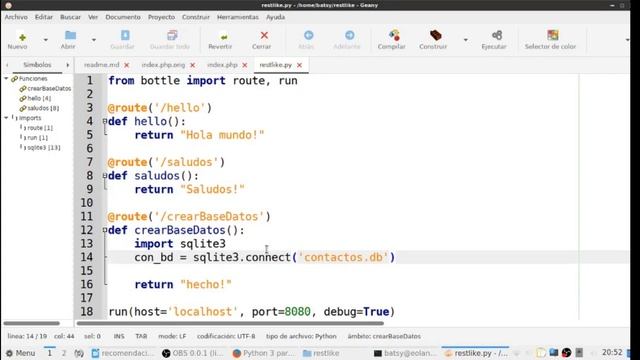
Task: Click the Guardar save icon
Action: tap(125, 36)
